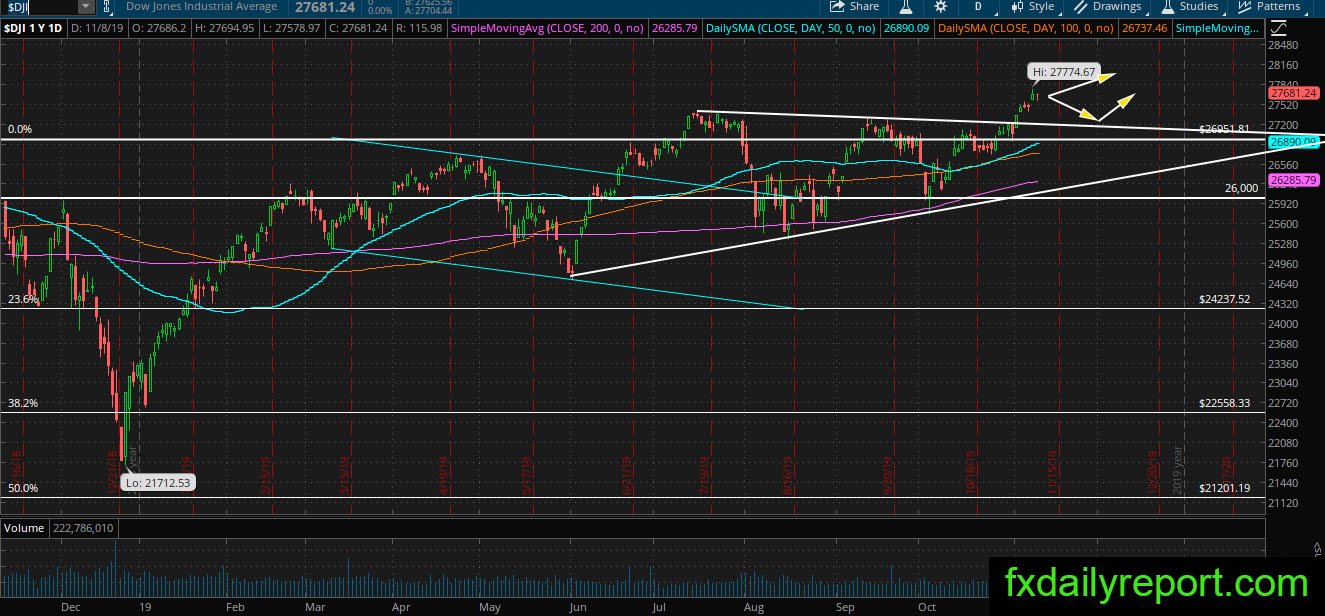The height and width of the screenshot is (616, 1325).
Task: Open chart settings gear icon
Action: (940, 7)
